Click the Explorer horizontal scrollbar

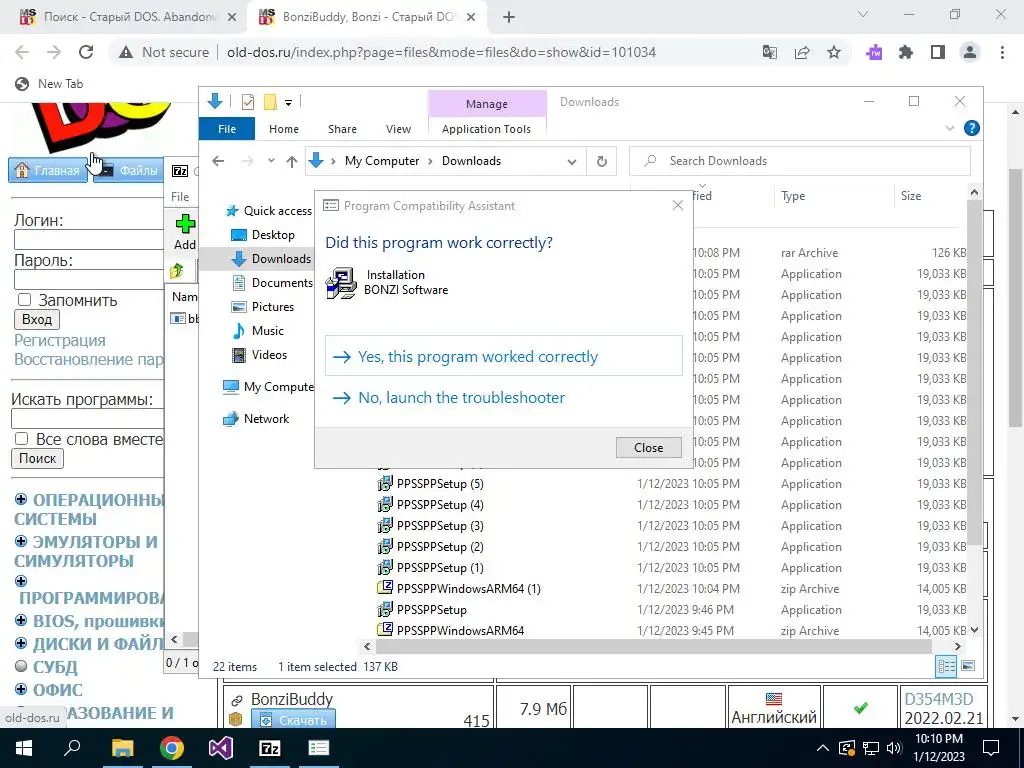click(653, 646)
